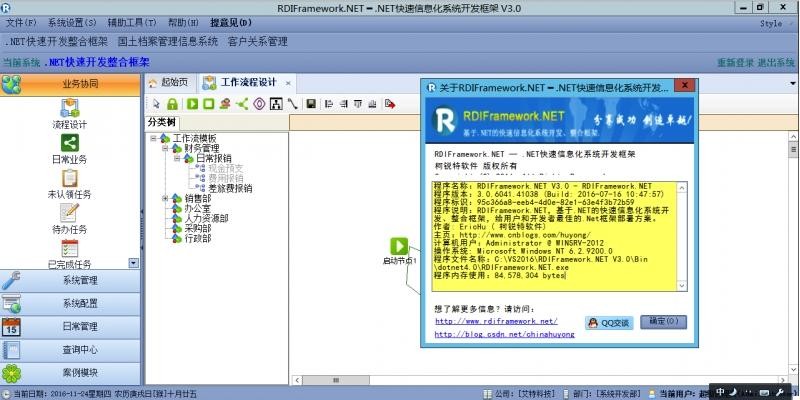Open the 提意见(D) menu
The width and height of the screenshot is (800, 400).
[231, 23]
